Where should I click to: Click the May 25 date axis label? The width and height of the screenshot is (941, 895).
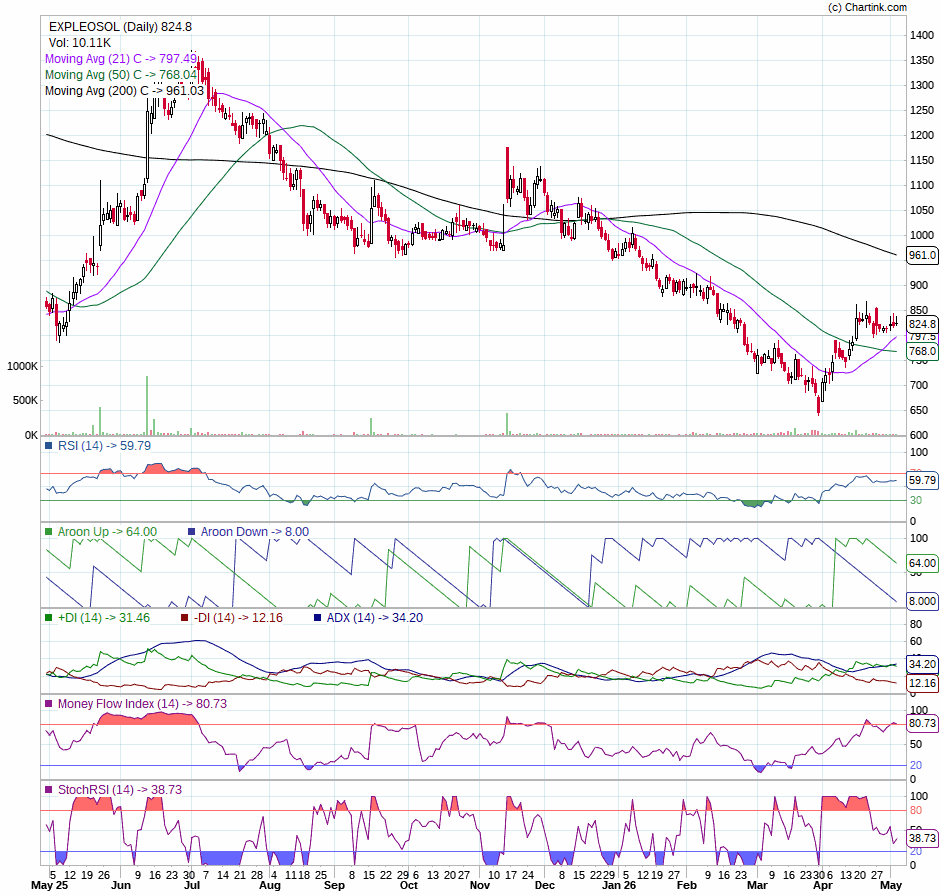(50, 885)
